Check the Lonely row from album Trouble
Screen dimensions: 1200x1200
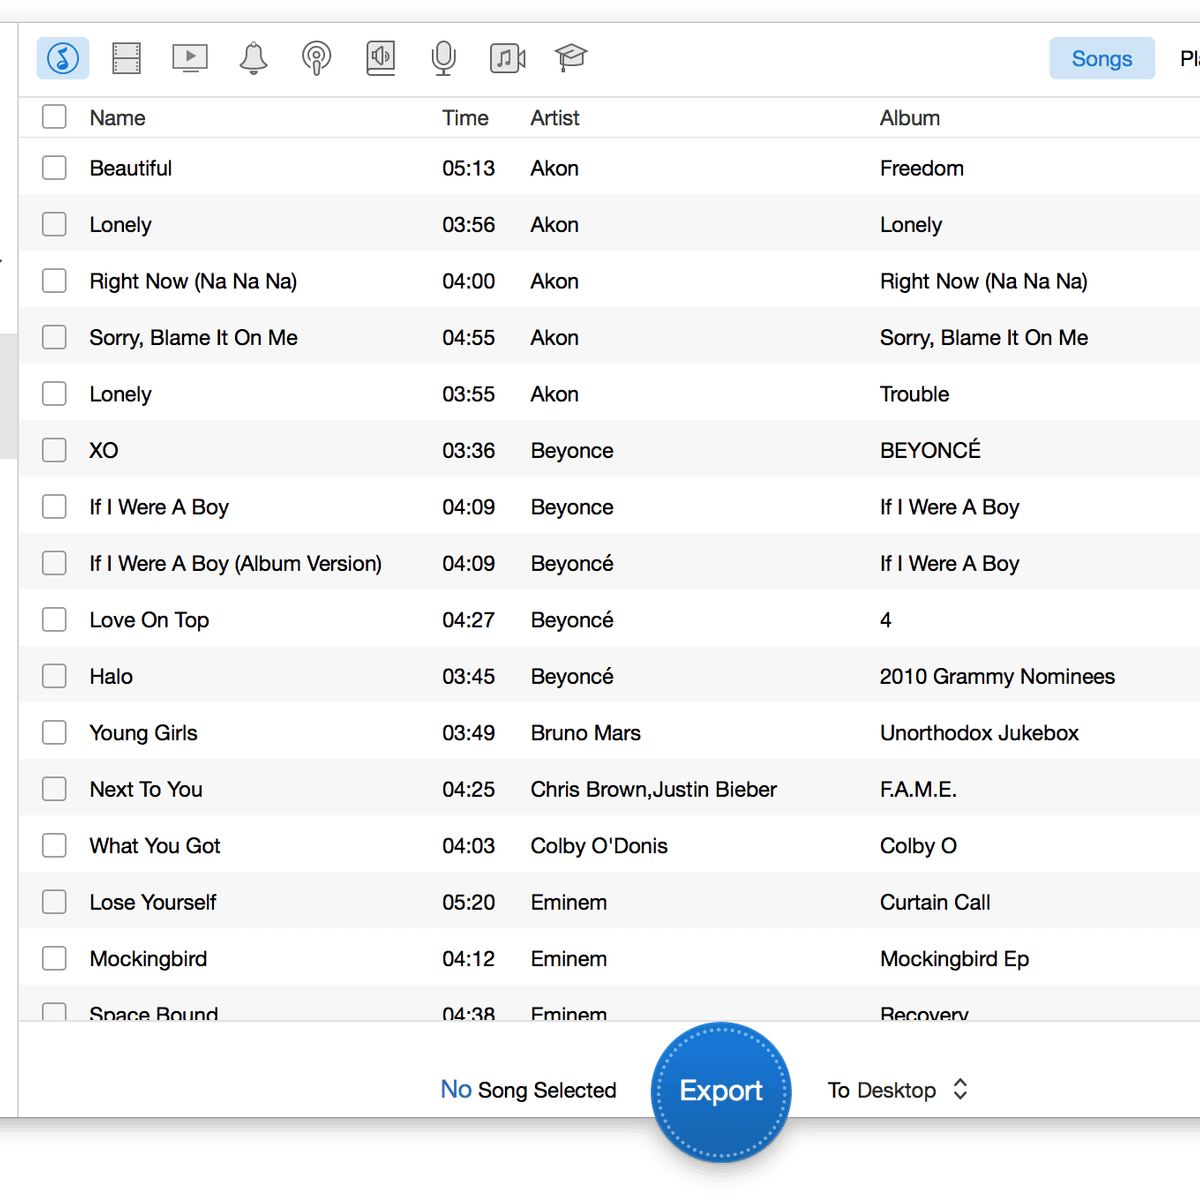click(x=54, y=393)
